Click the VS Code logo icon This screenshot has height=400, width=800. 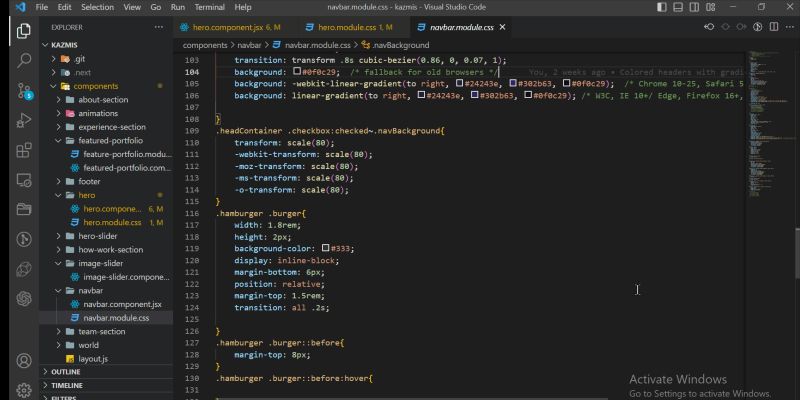pos(20,7)
